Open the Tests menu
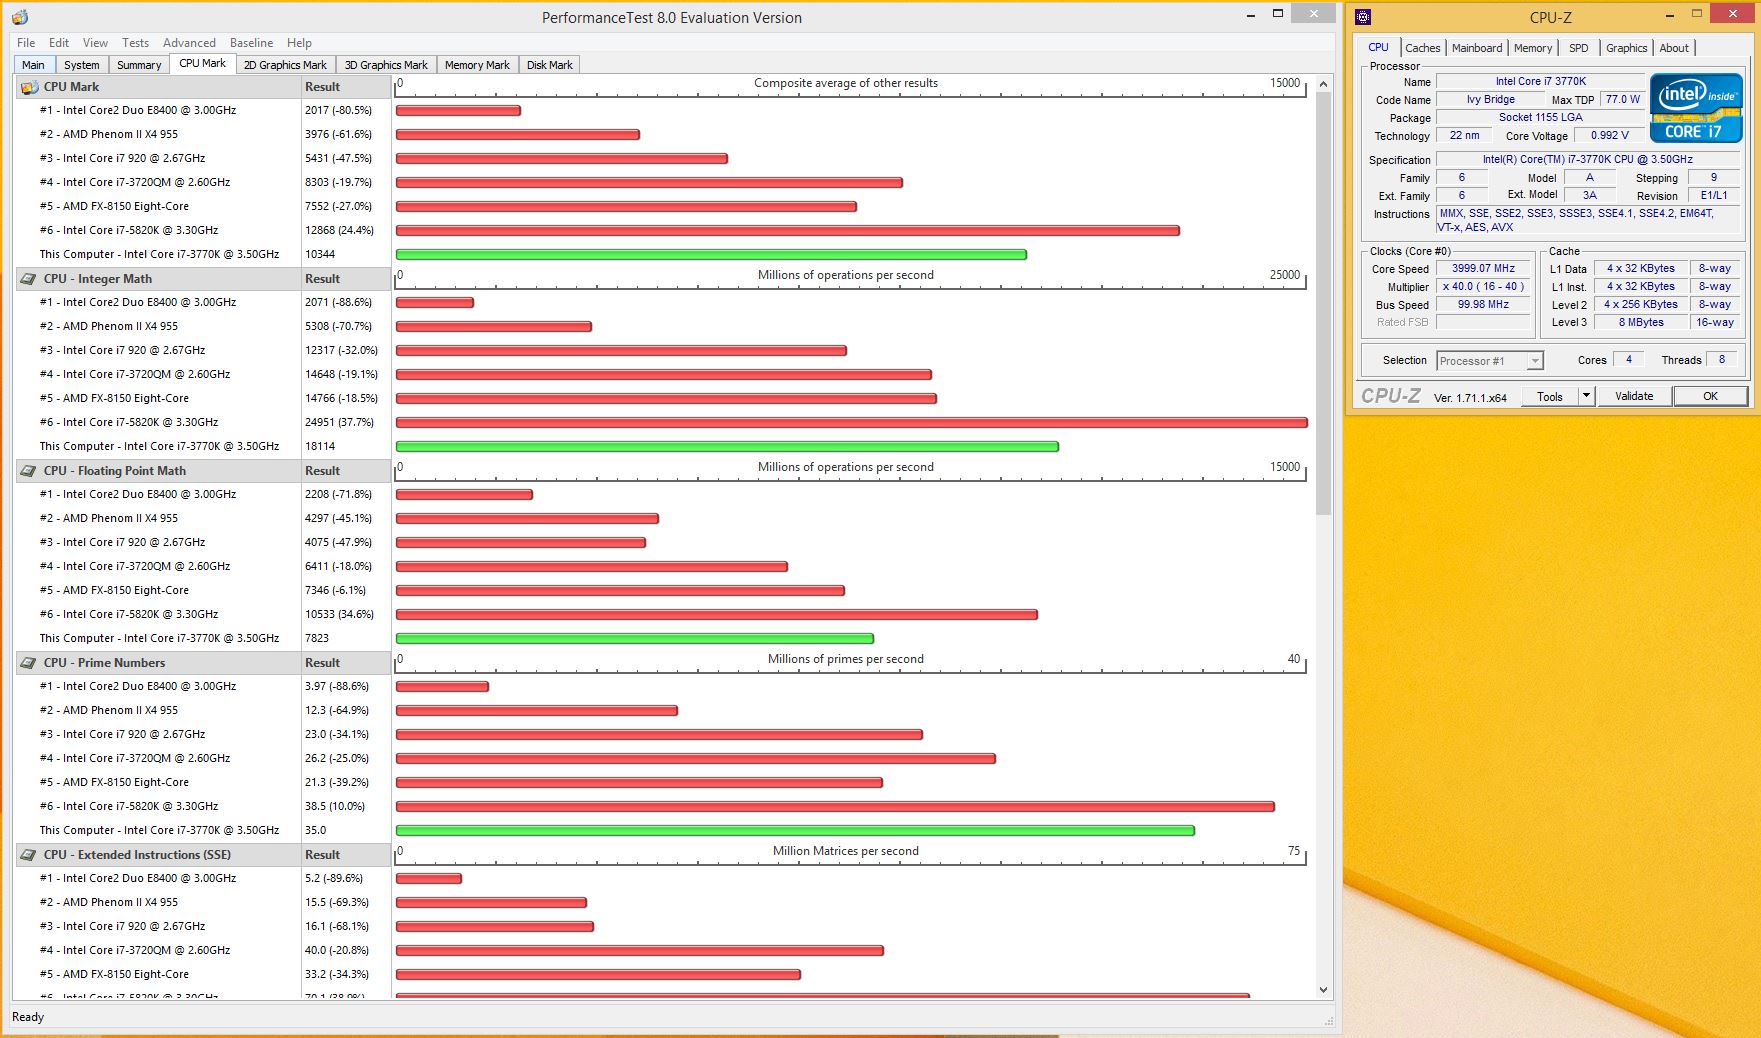The height and width of the screenshot is (1038, 1761). point(135,43)
